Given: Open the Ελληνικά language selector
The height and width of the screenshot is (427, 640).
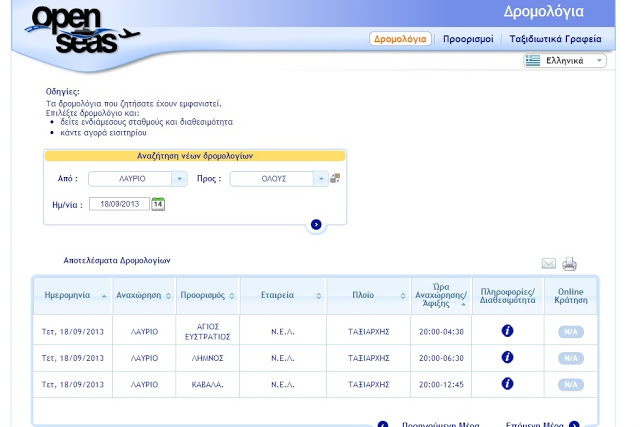Looking at the screenshot, I should tap(565, 61).
